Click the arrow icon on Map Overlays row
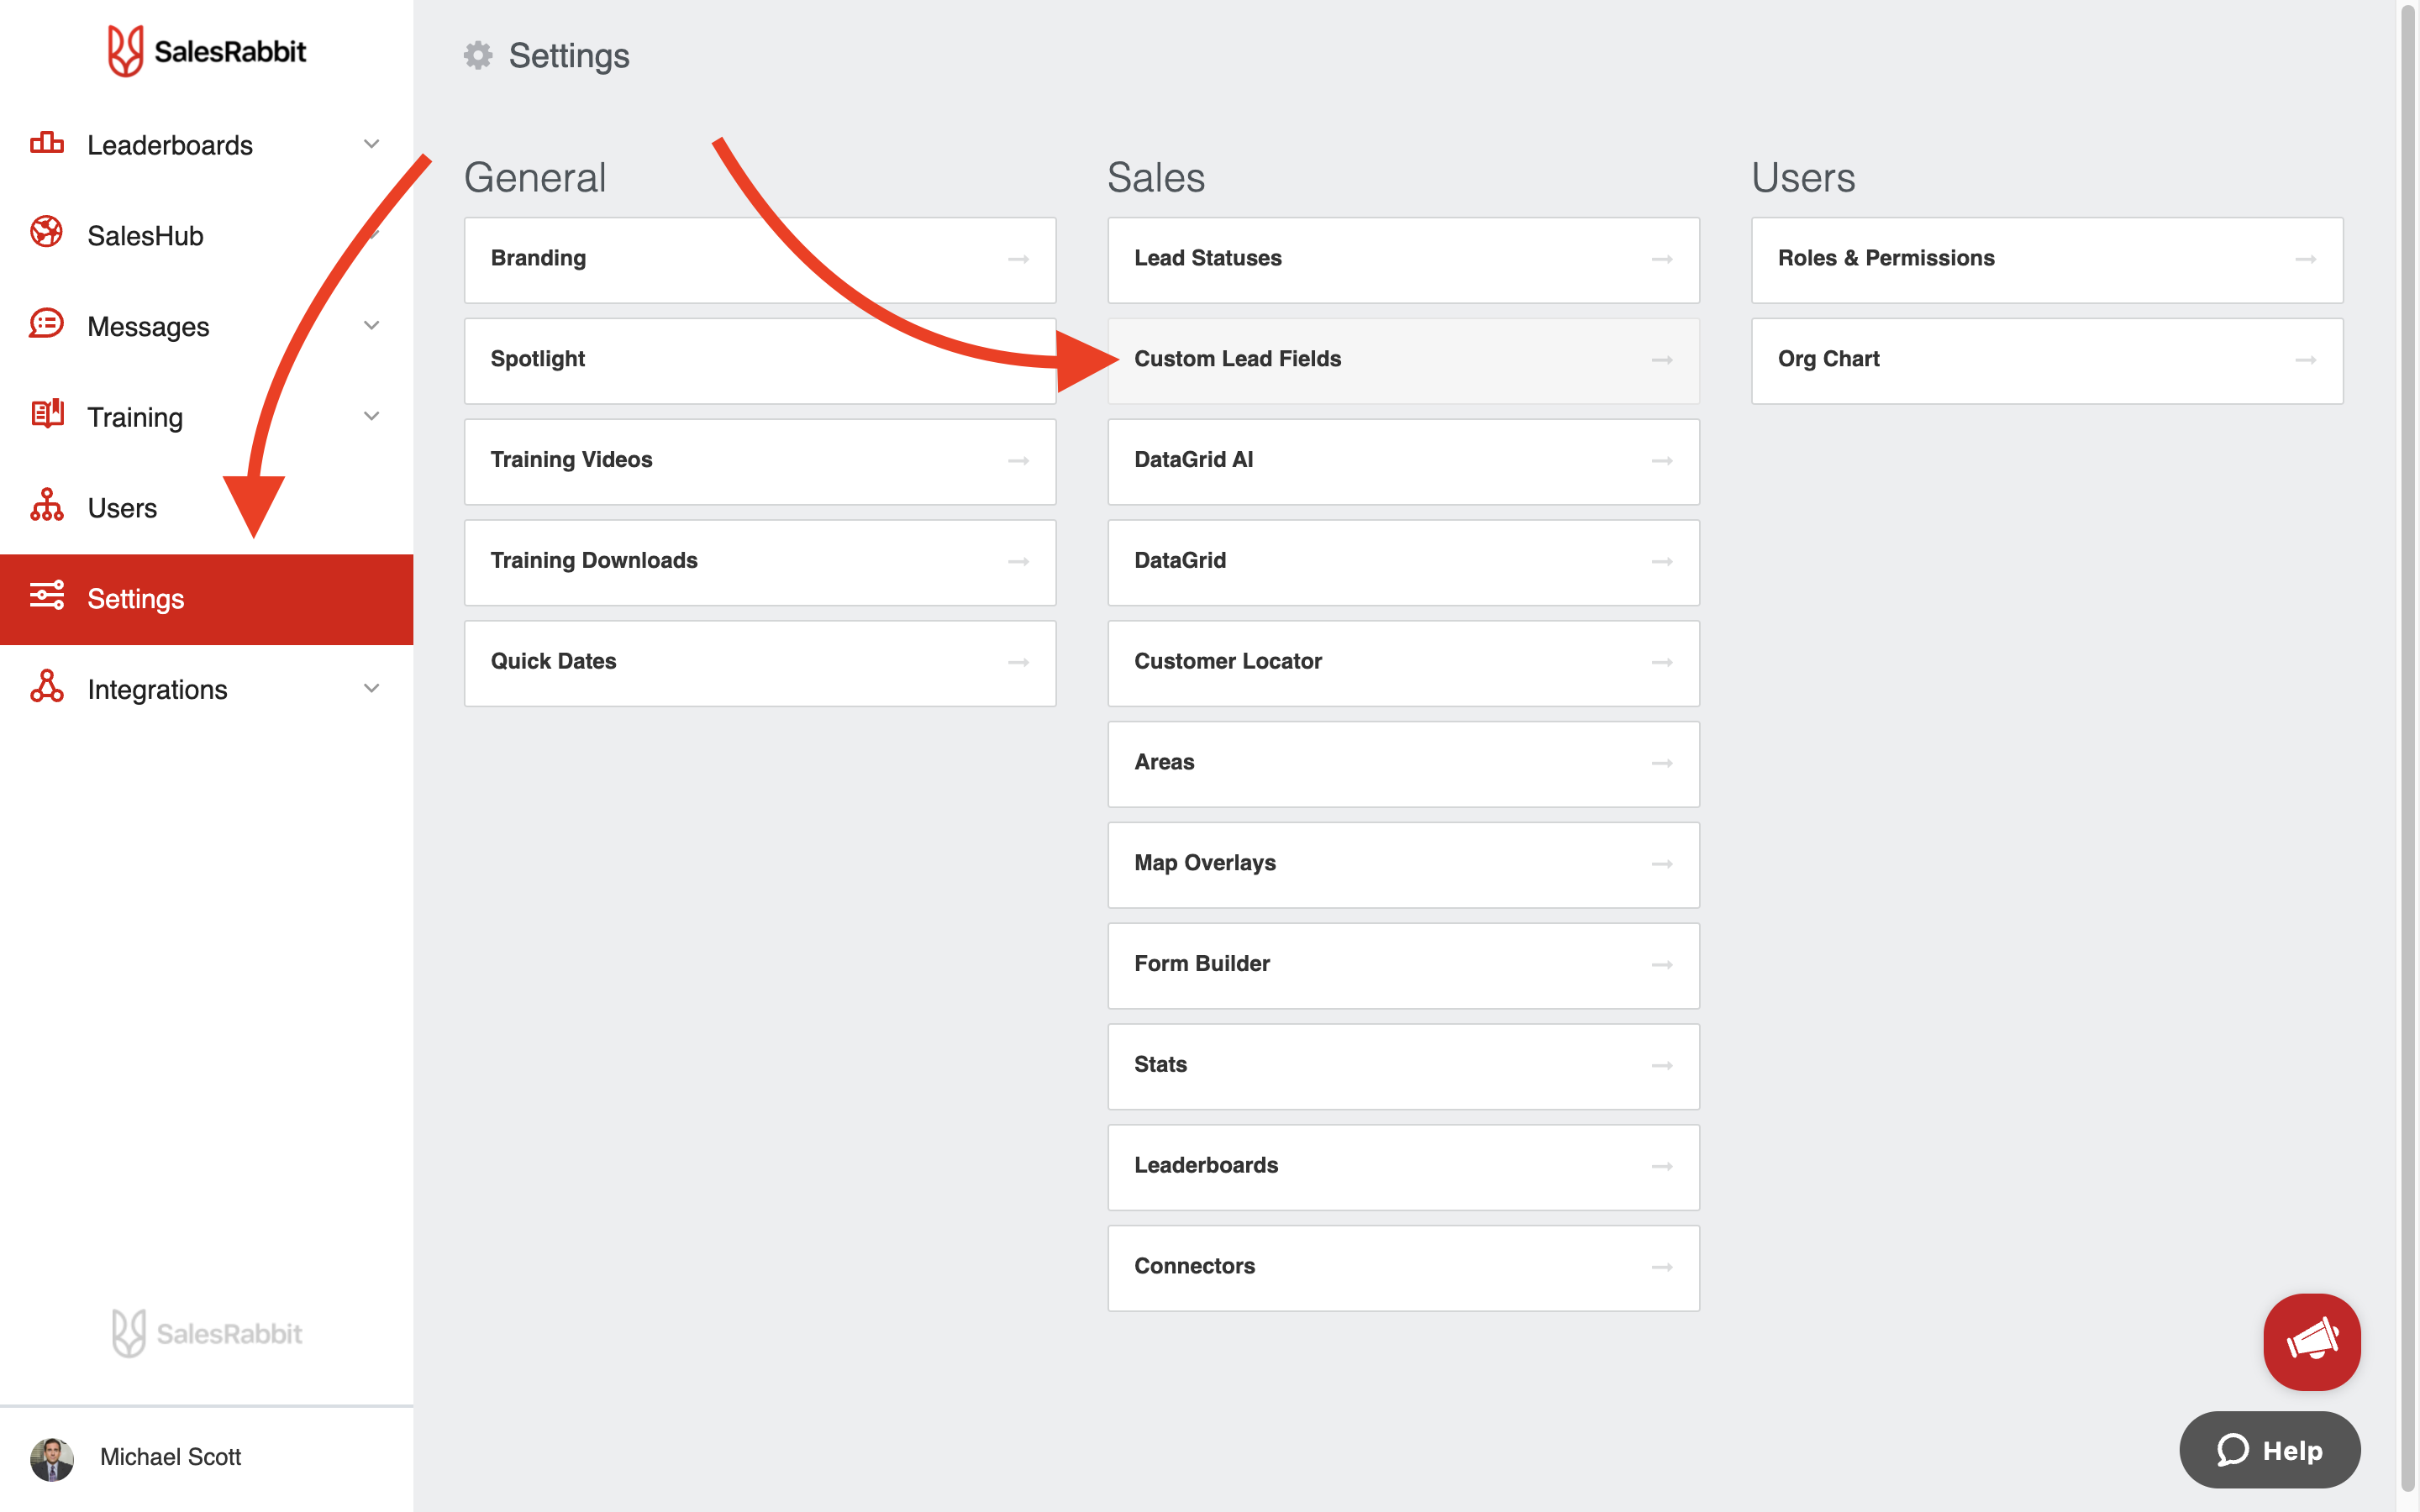Viewport: 2420px width, 1512px height. (1662, 864)
